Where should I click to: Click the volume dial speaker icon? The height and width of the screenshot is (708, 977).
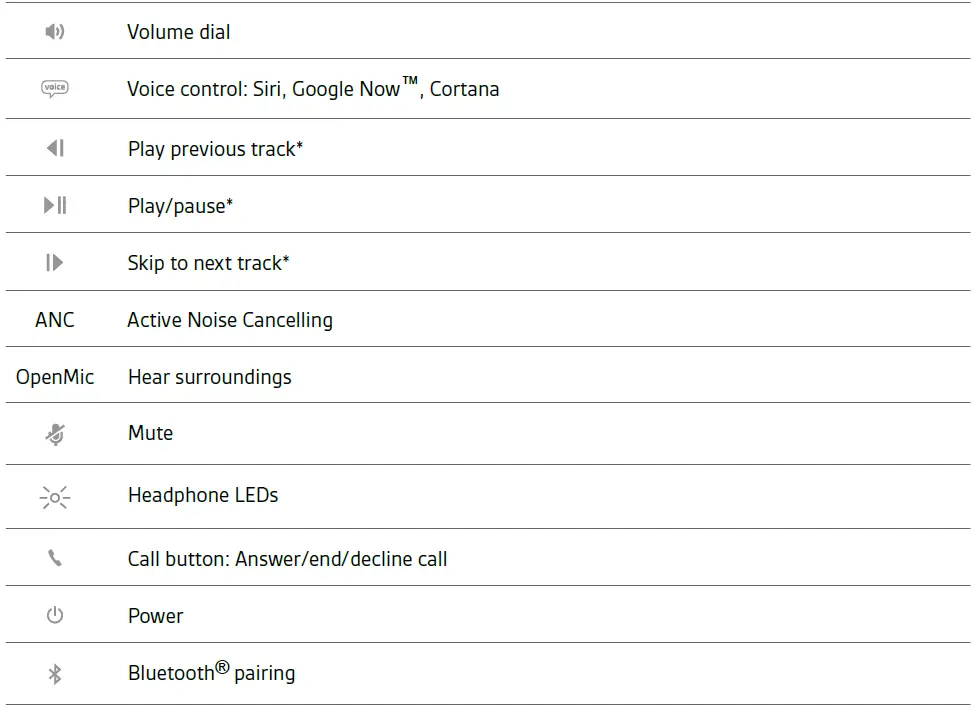[x=55, y=32]
